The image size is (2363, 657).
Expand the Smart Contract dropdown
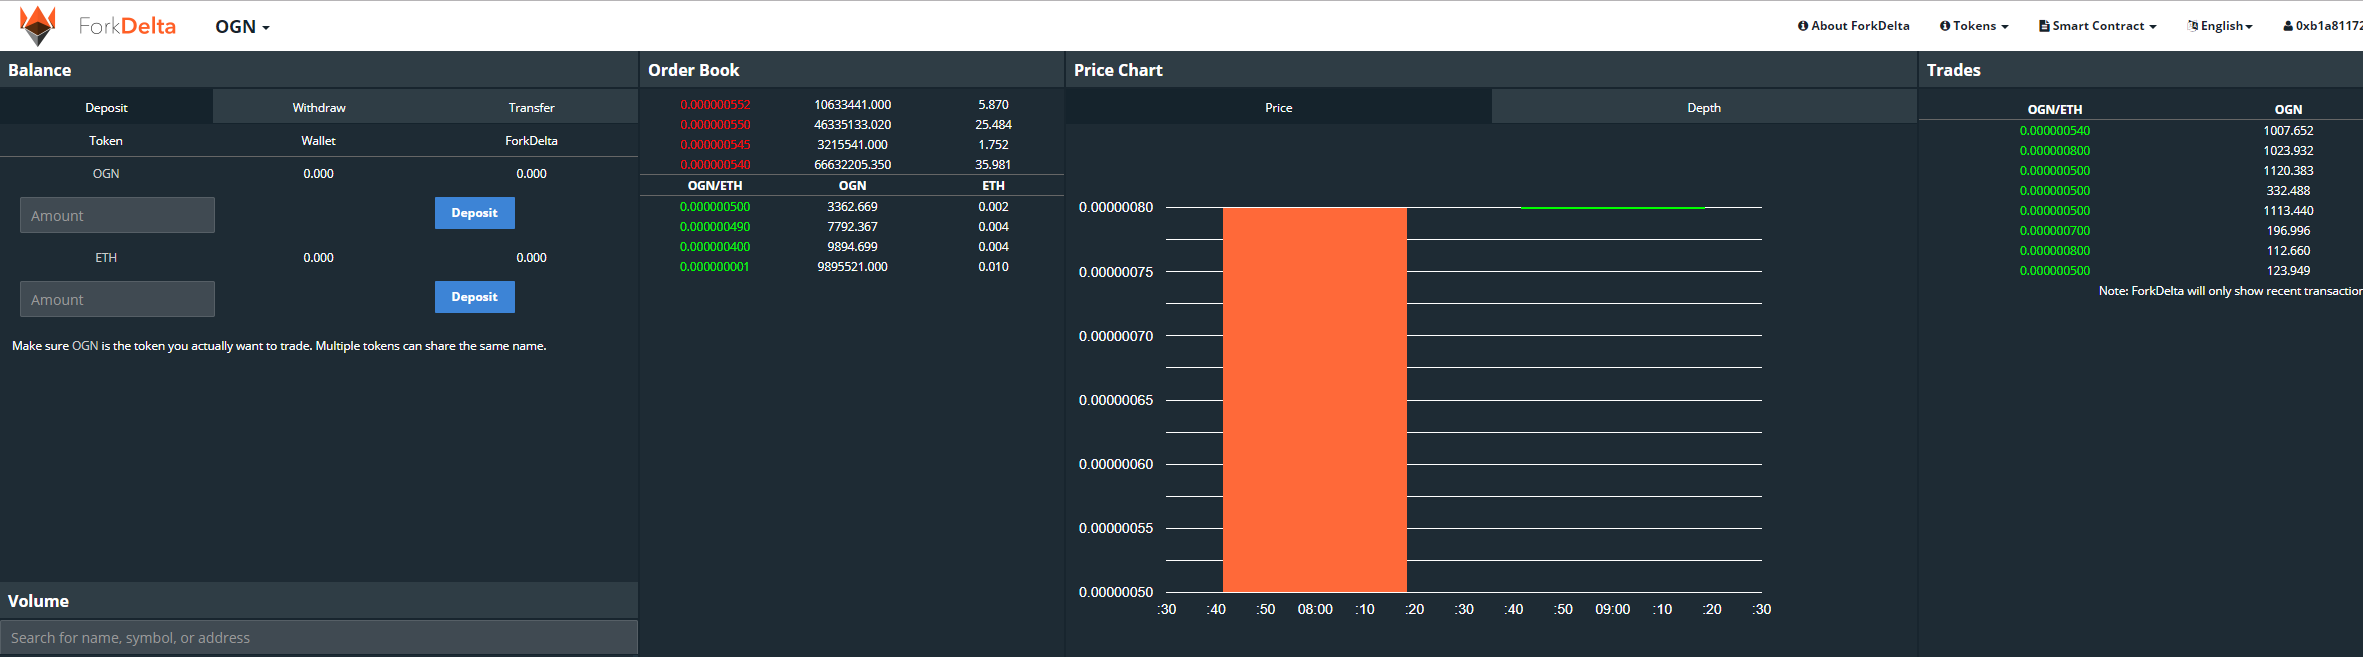[x=2097, y=26]
